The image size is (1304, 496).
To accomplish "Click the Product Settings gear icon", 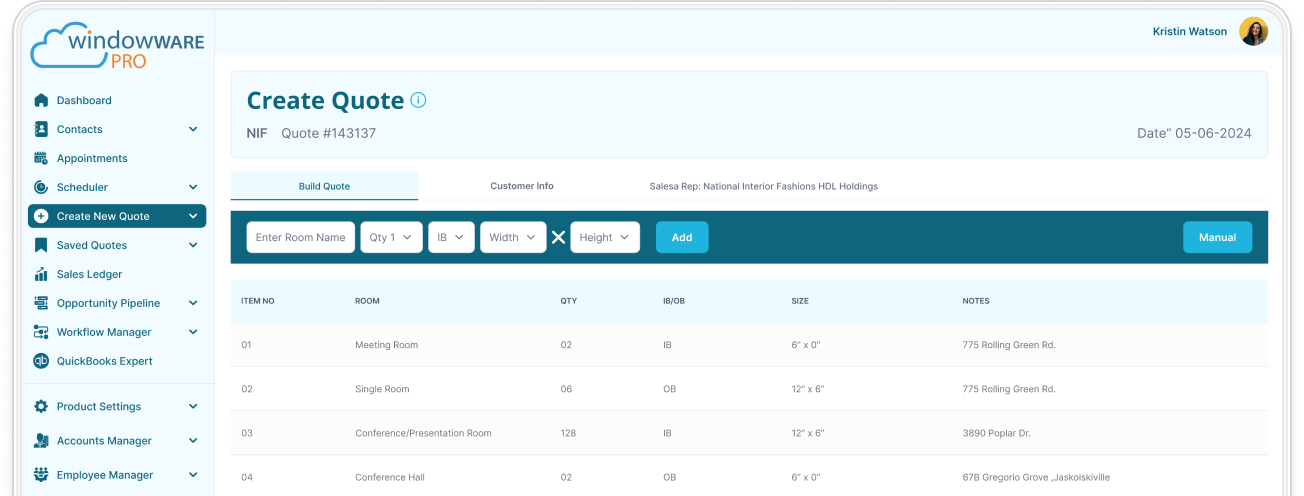I will click(x=41, y=407).
